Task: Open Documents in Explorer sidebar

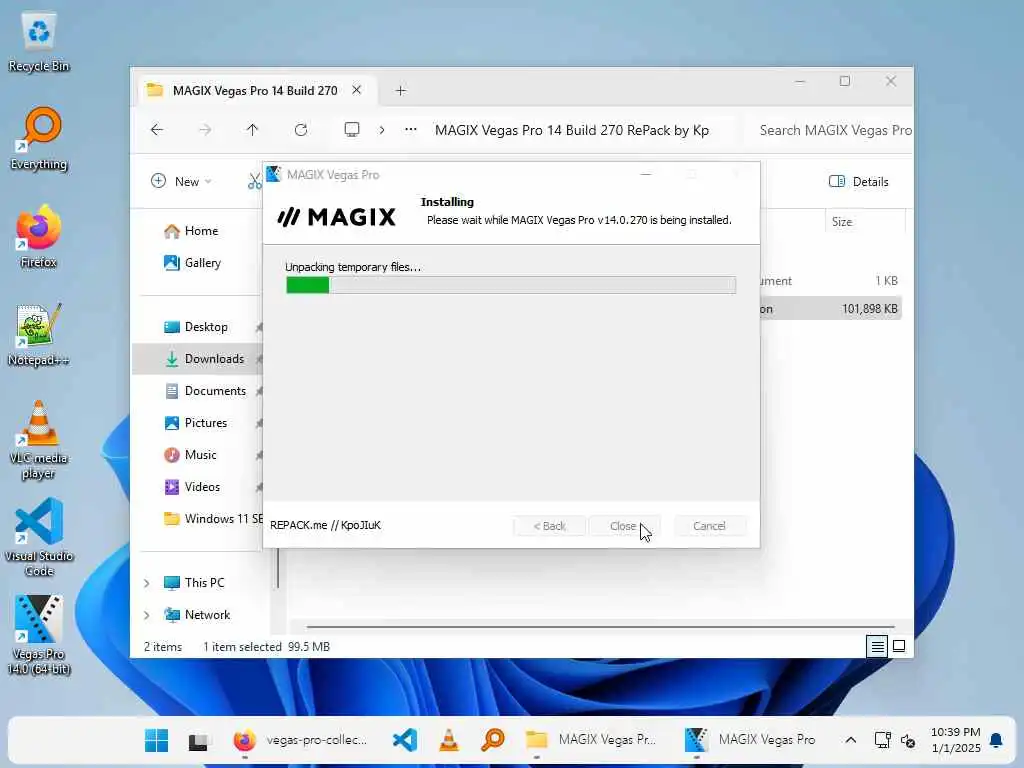Action: [x=215, y=391]
